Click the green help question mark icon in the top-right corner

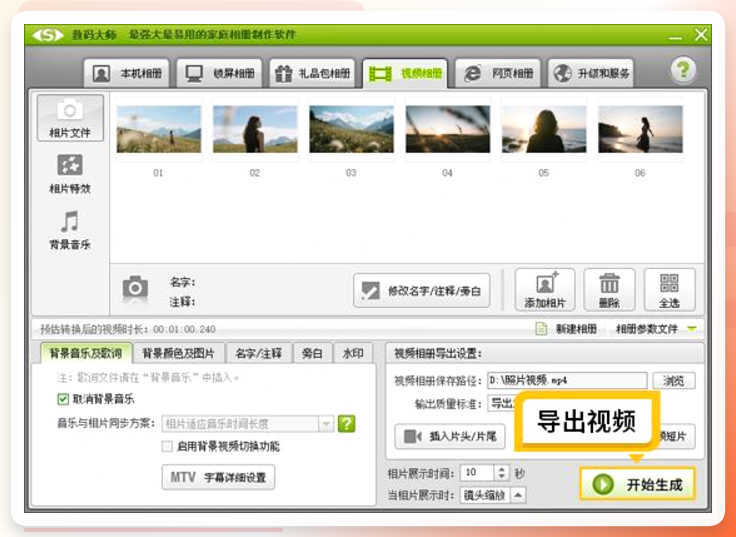(683, 70)
